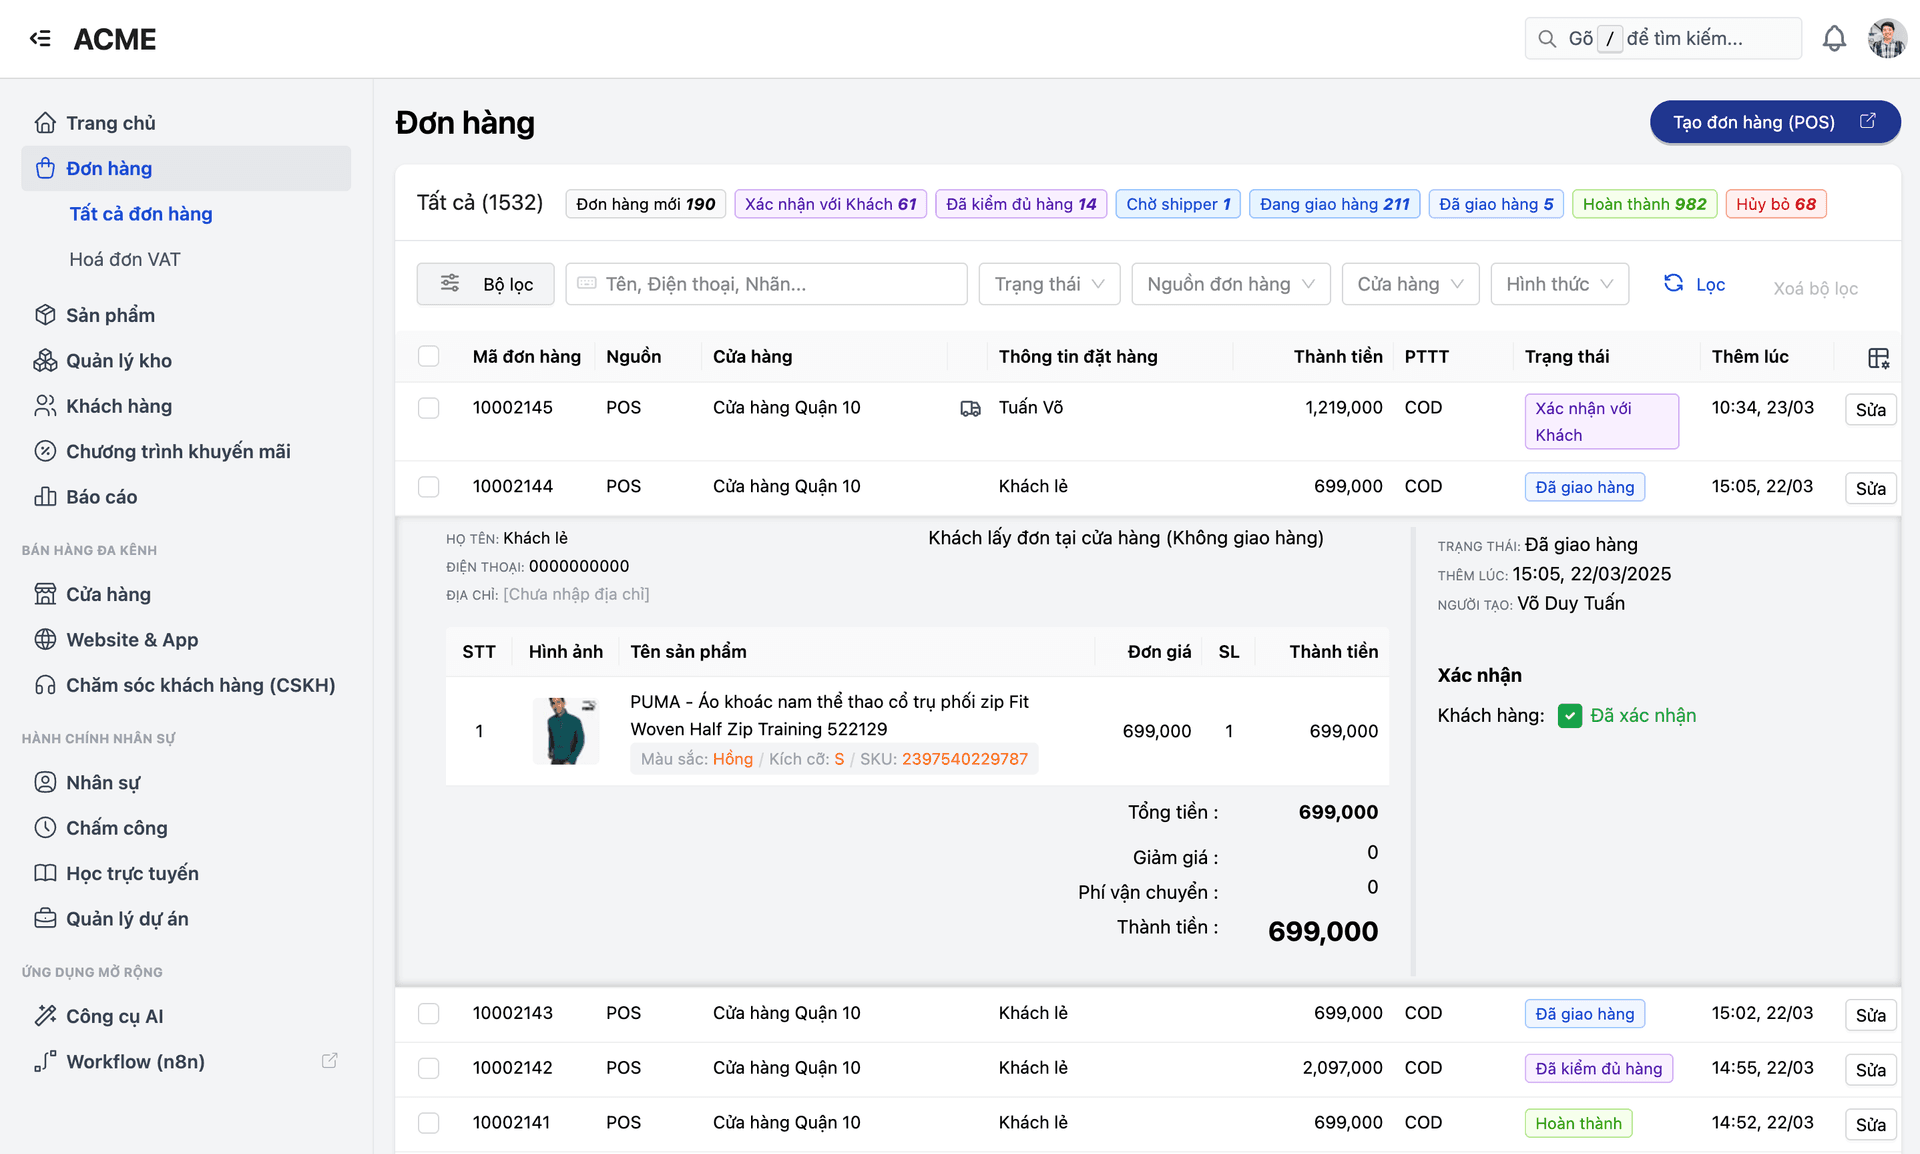Open the Hình thức dropdown

pyautogui.click(x=1558, y=284)
